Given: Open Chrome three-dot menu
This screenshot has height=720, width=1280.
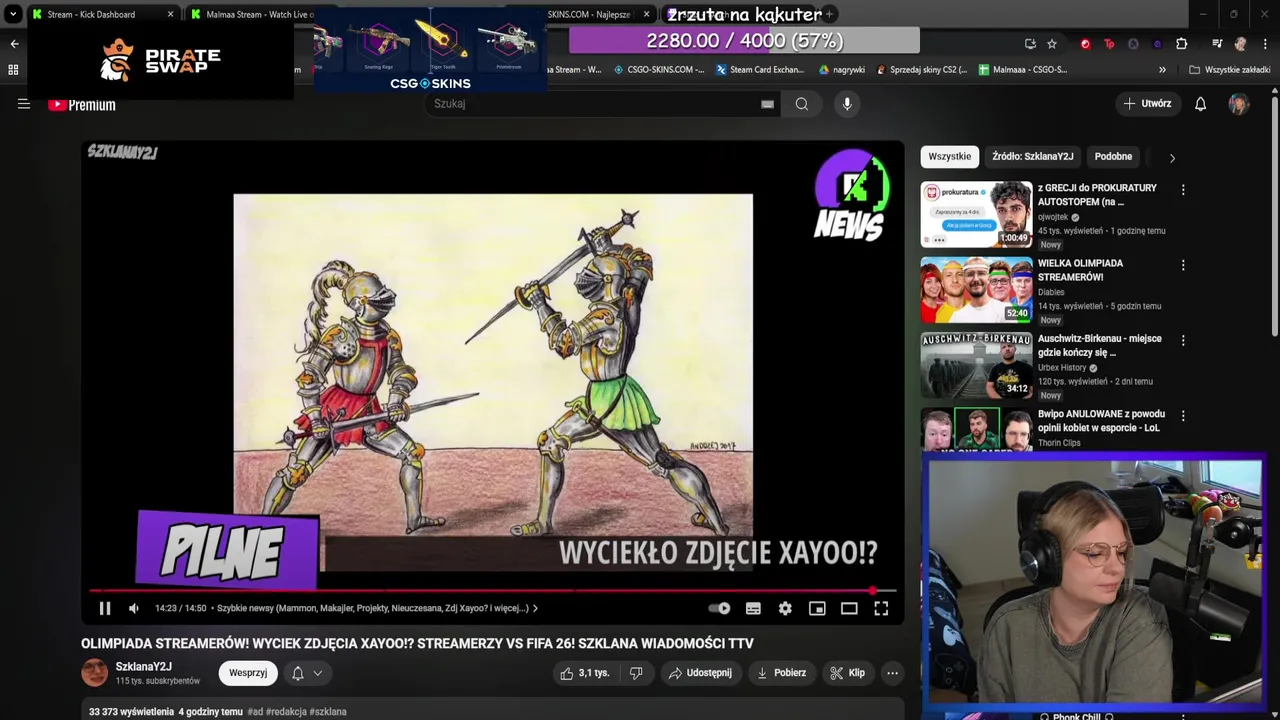Looking at the screenshot, I should (1264, 44).
